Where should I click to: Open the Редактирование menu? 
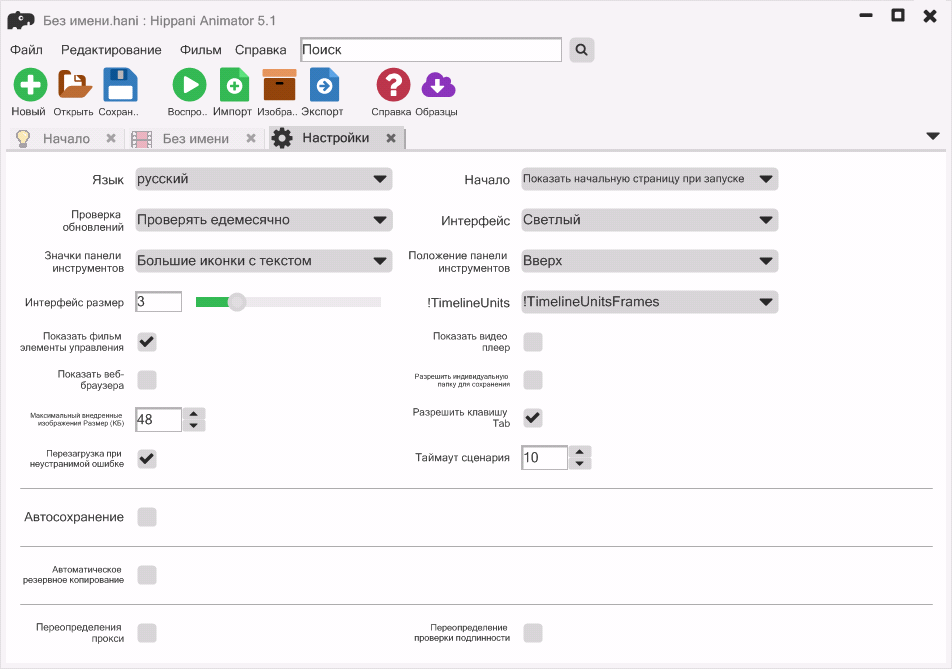[x=111, y=50]
